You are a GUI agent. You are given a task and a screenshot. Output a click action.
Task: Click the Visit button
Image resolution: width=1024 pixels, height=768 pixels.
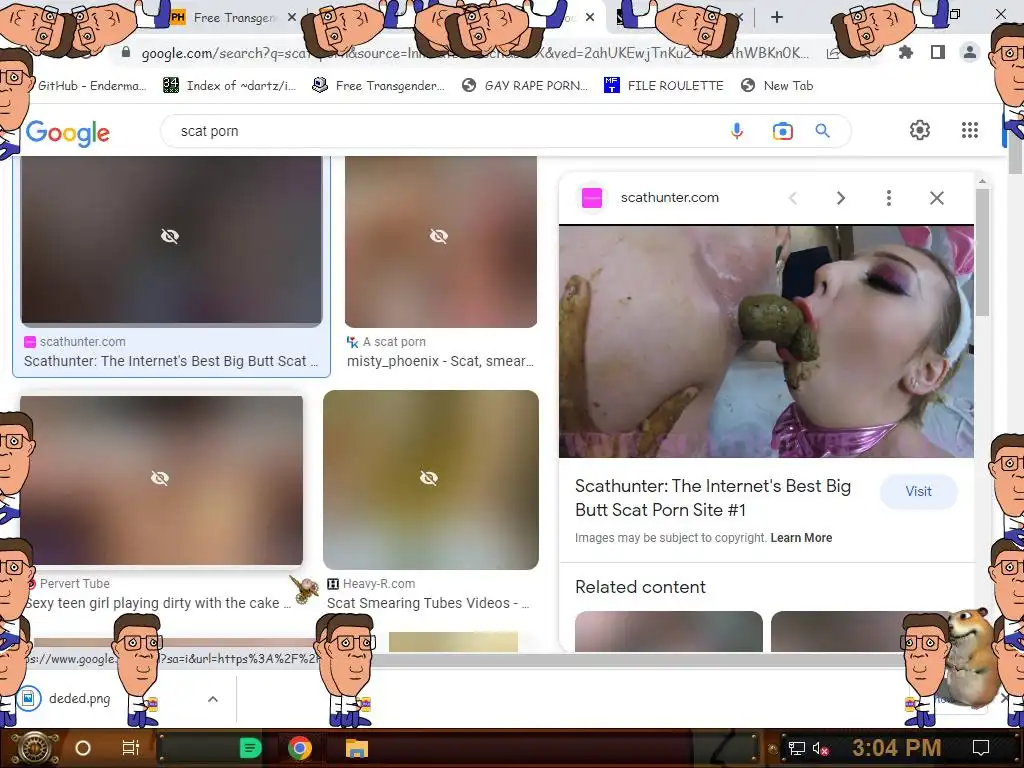coord(918,492)
